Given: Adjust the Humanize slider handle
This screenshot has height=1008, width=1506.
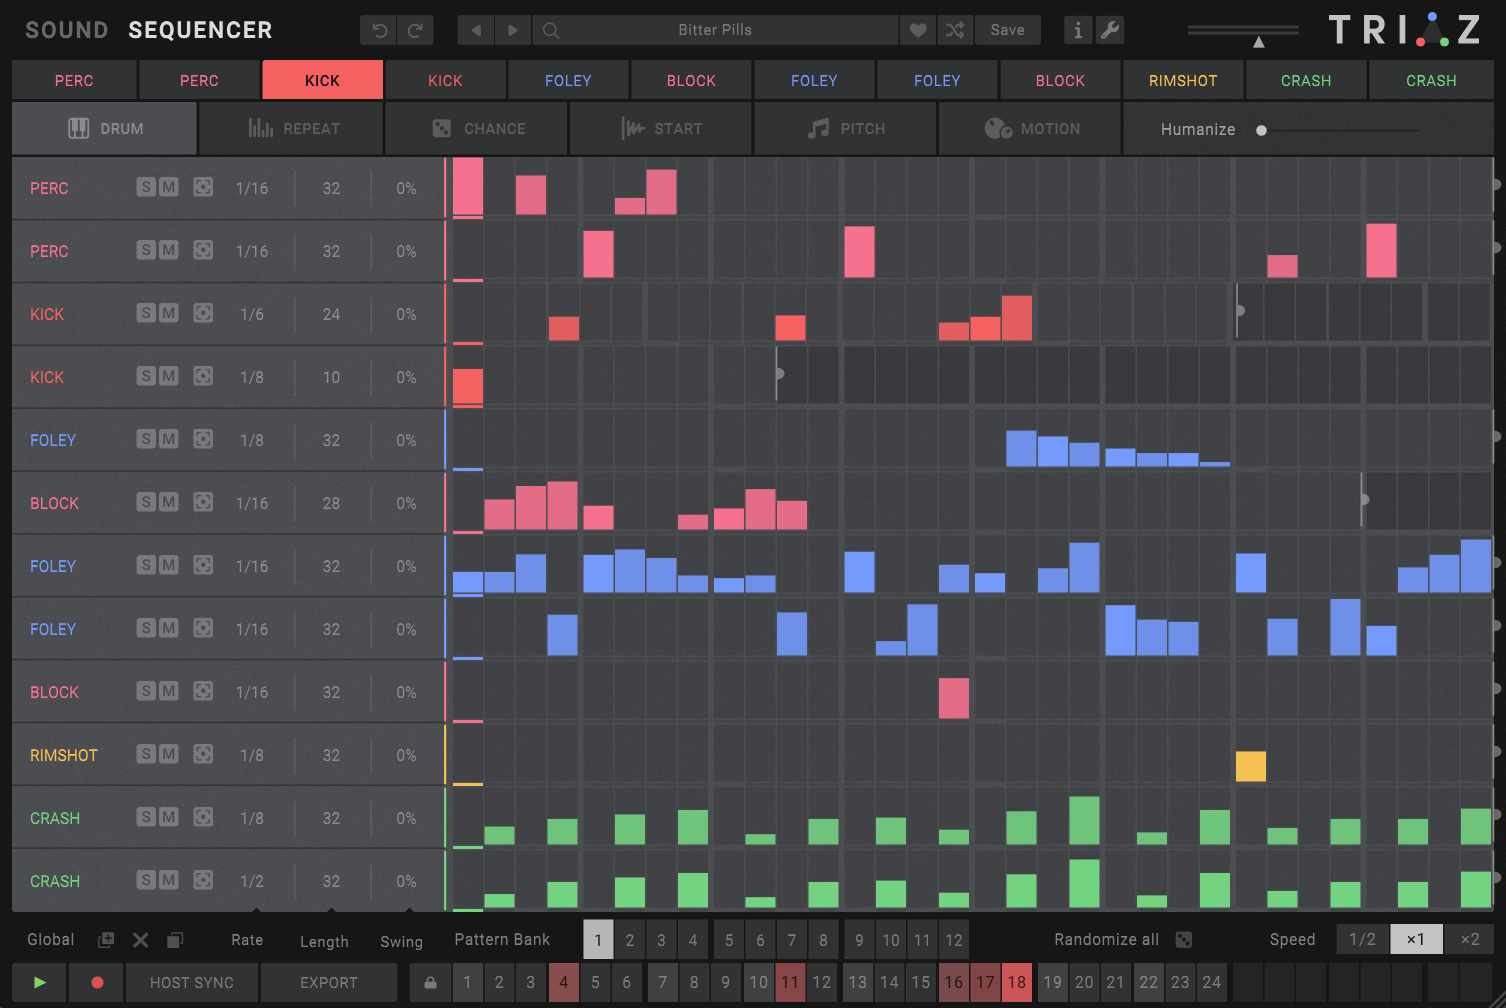Looking at the screenshot, I should (1262, 130).
